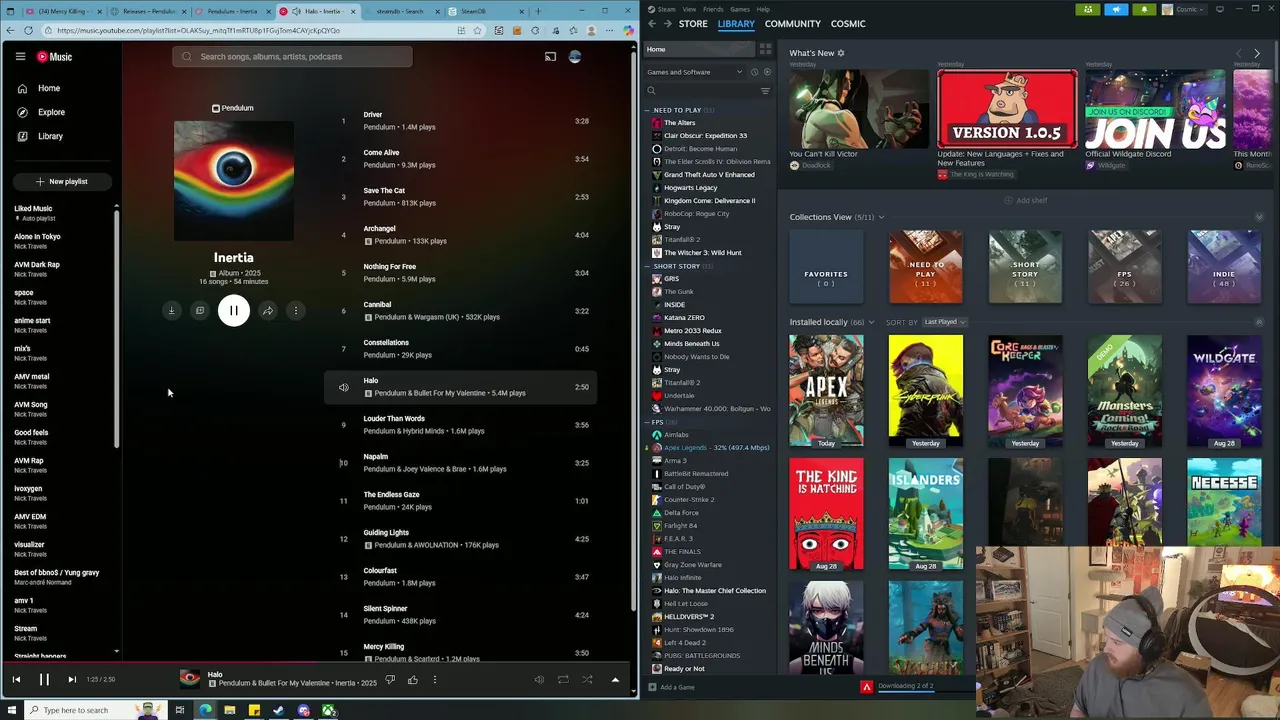
Task: Open Steam notifications bell
Action: point(1144,9)
